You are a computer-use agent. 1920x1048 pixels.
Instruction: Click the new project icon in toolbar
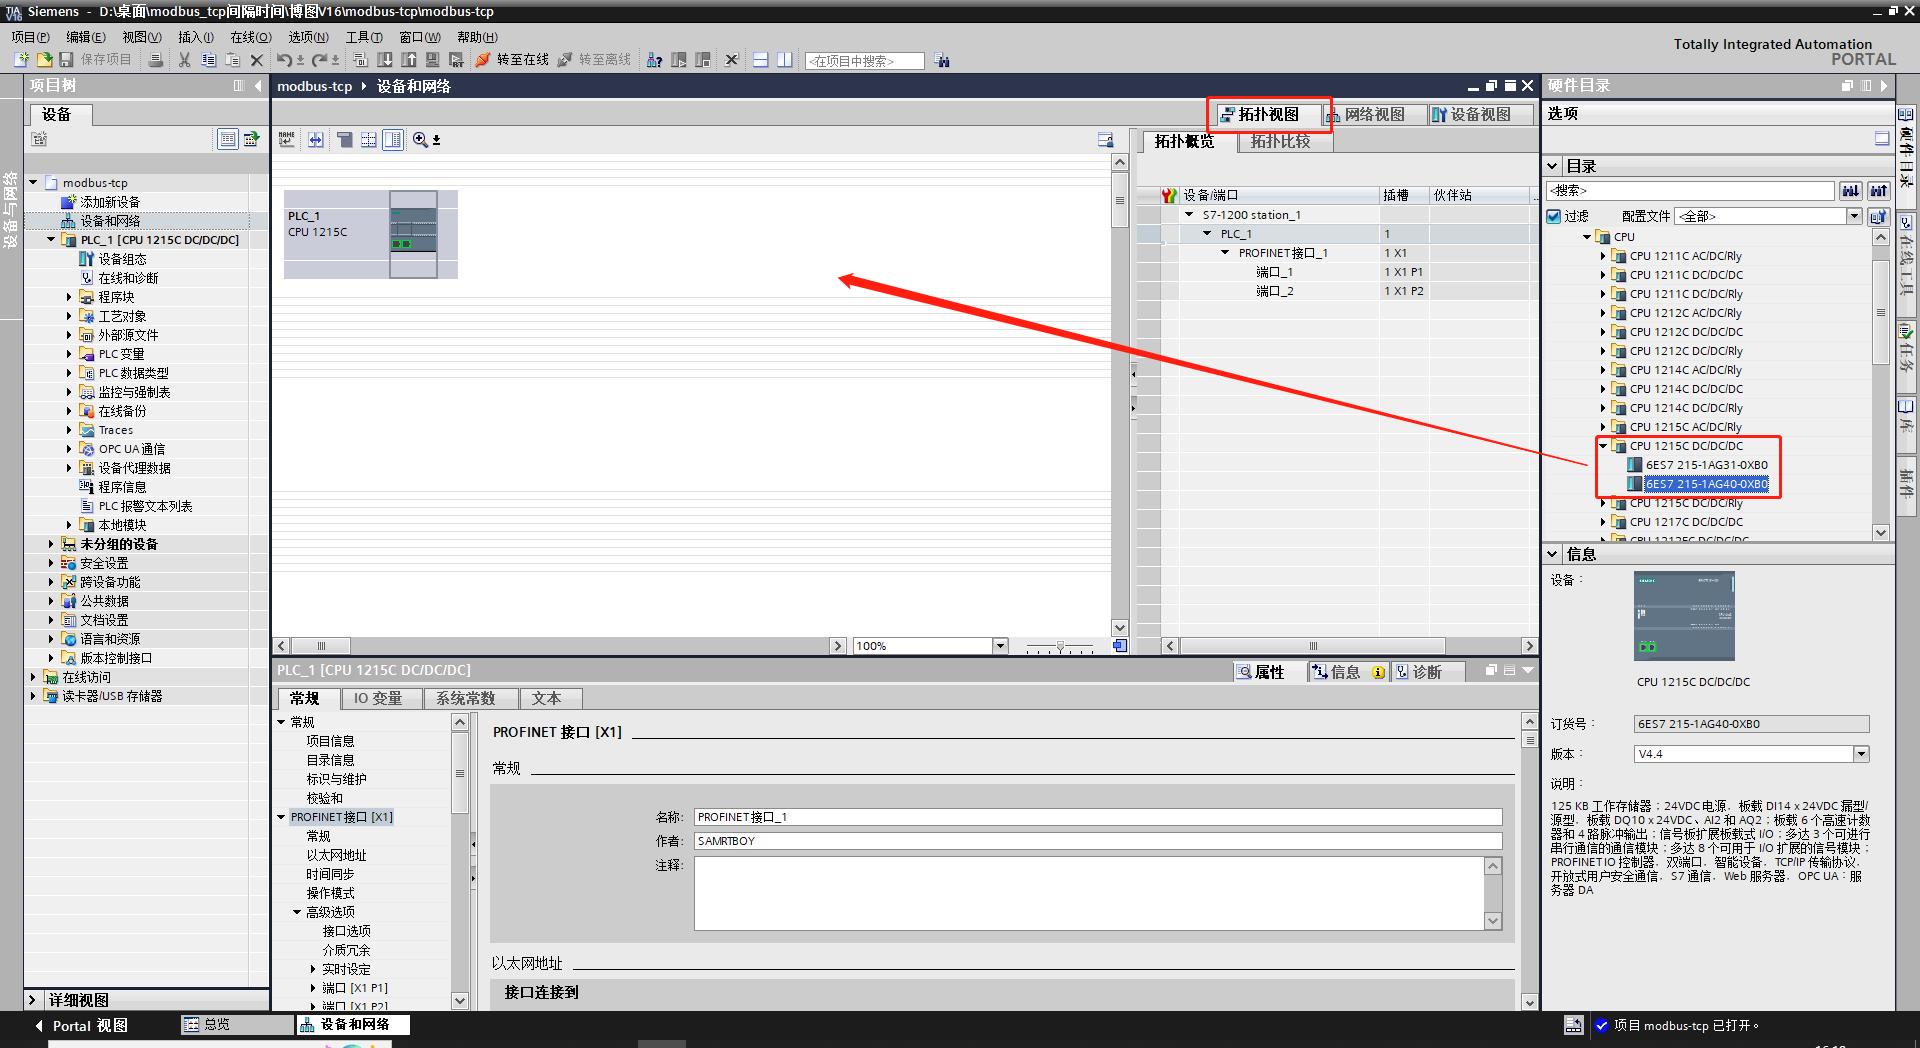pyautogui.click(x=20, y=60)
